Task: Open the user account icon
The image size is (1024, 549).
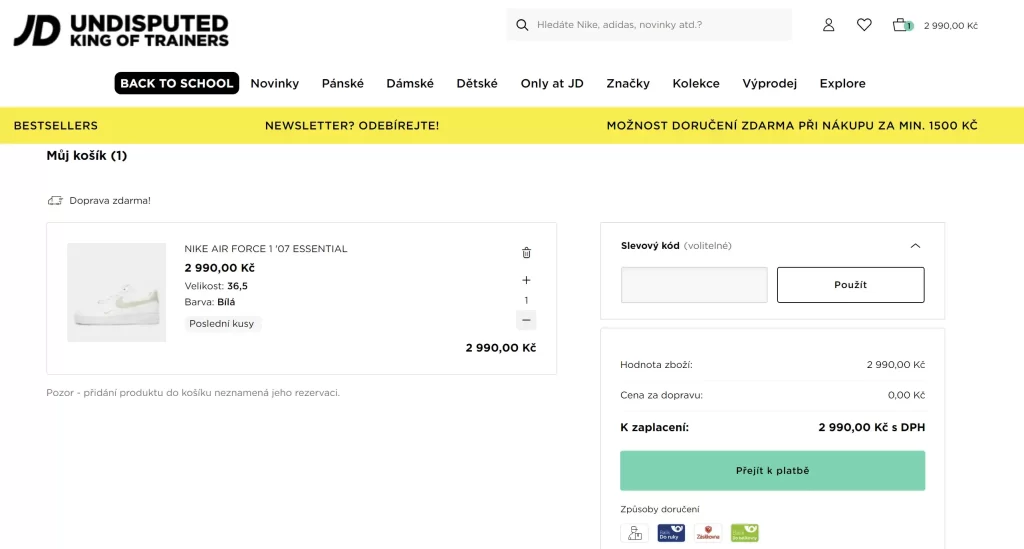Action: click(x=828, y=25)
